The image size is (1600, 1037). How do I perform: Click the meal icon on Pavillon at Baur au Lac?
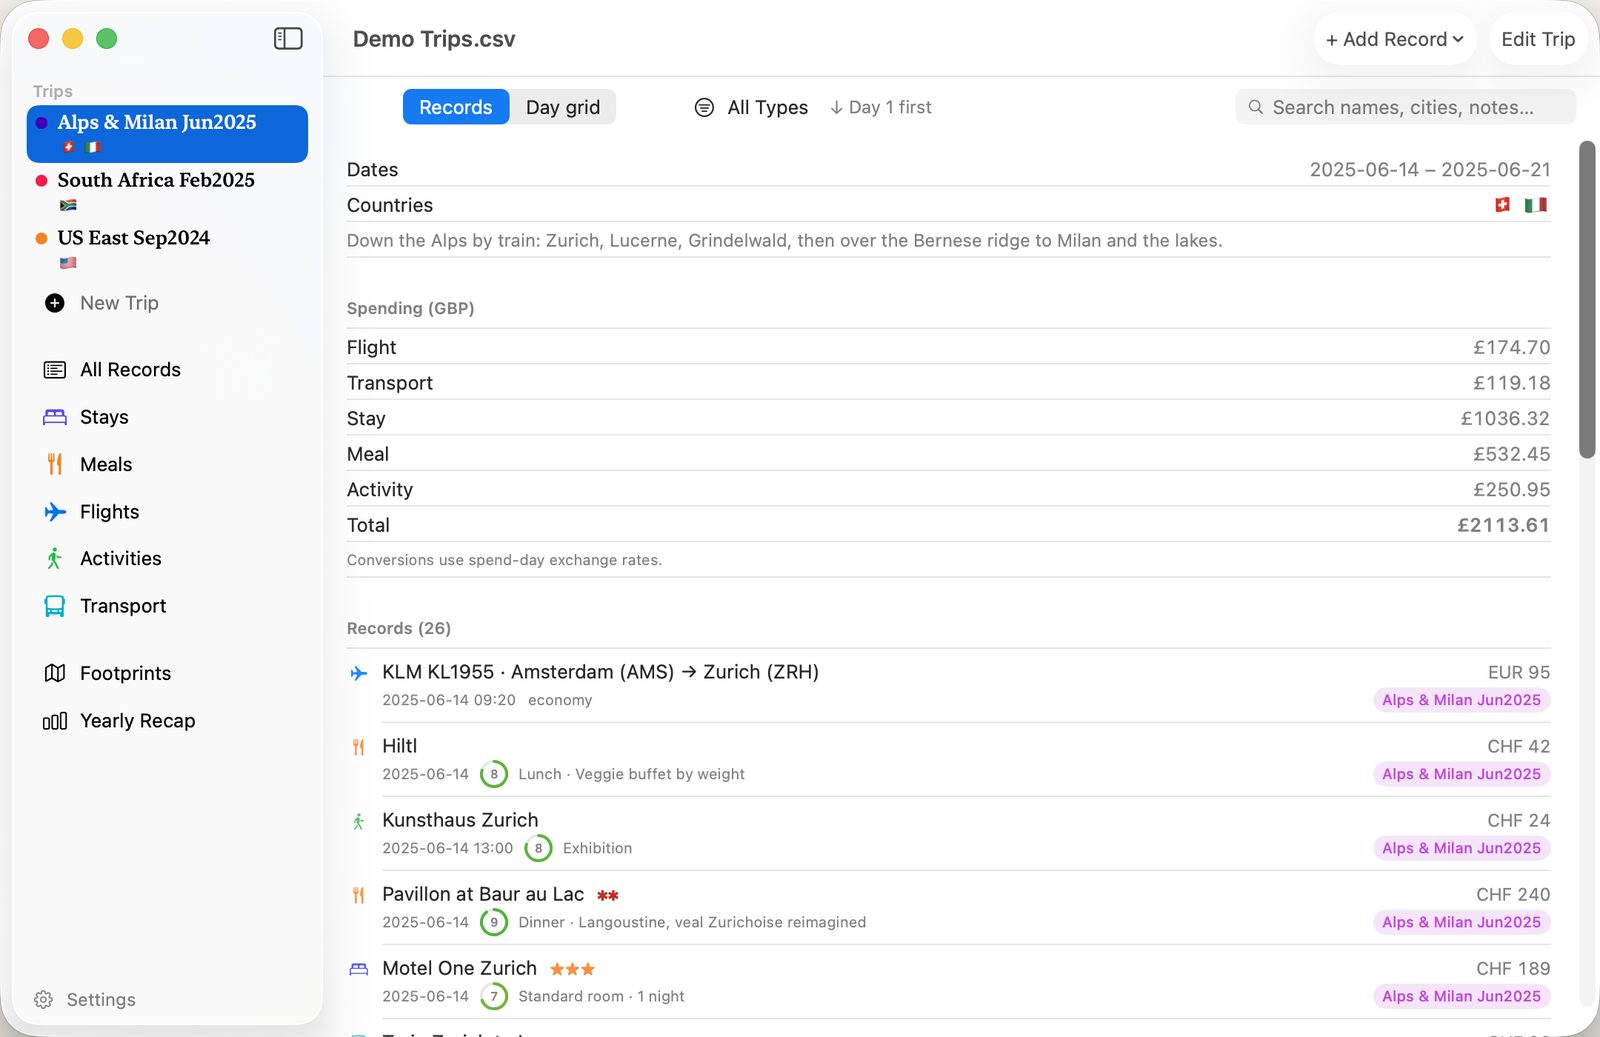(359, 896)
